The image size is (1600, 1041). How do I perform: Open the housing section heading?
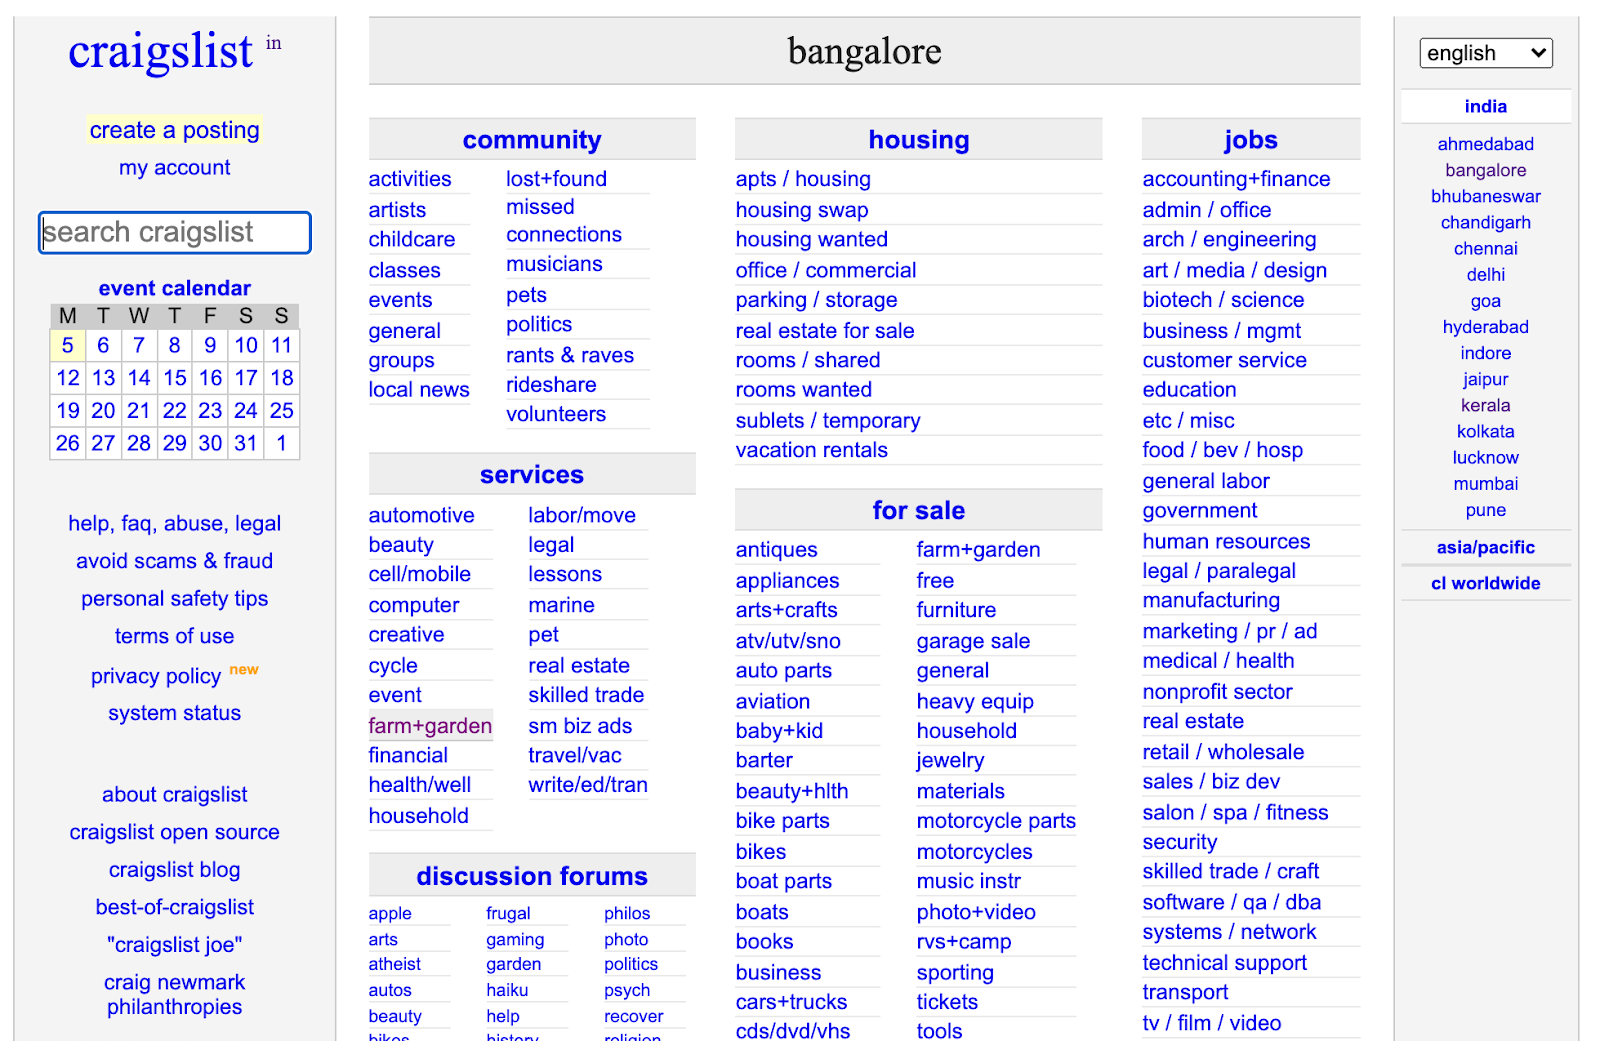[919, 140]
